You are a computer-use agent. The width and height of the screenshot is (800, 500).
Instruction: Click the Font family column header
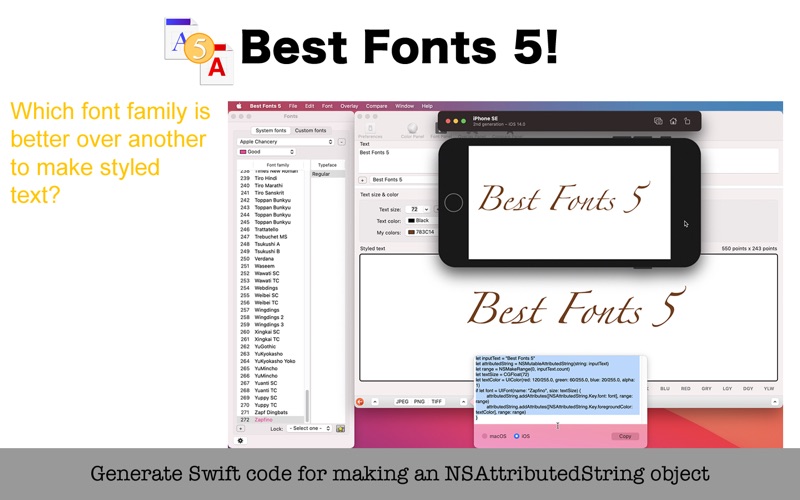click(278, 165)
